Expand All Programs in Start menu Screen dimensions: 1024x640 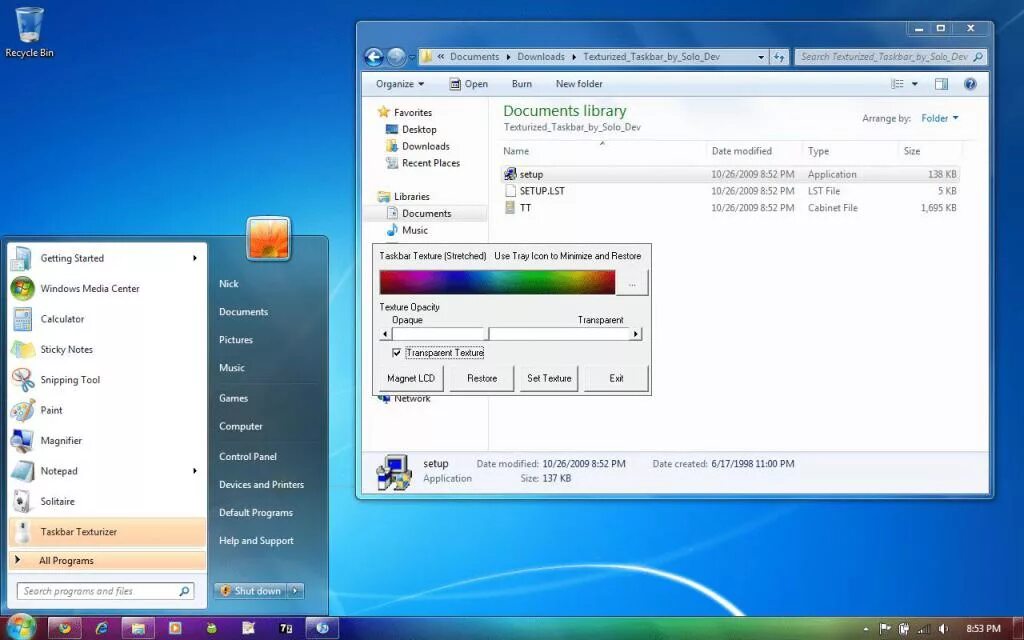click(107, 560)
